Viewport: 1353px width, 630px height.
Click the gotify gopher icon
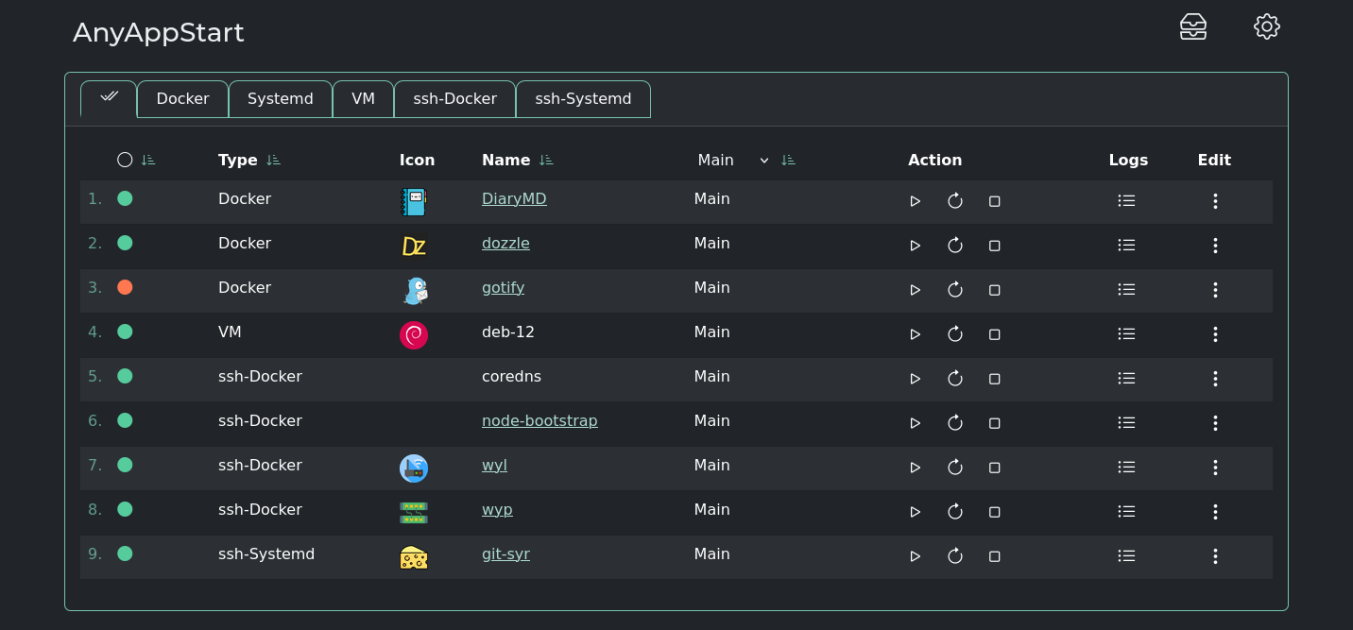click(414, 291)
